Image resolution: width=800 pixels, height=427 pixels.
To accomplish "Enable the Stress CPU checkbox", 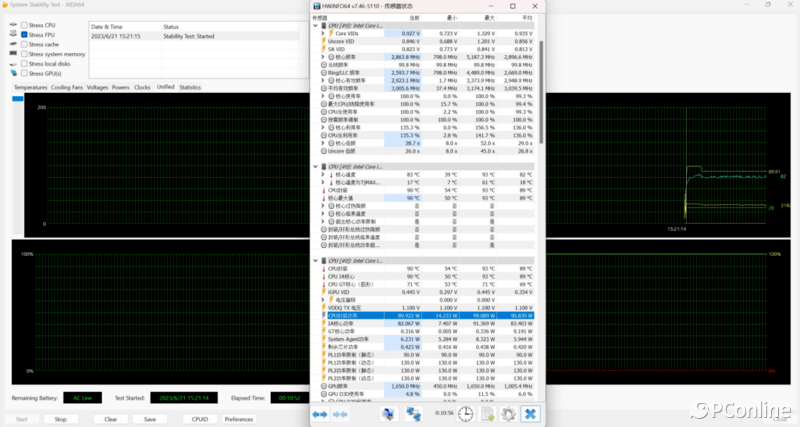I will 24,25.
